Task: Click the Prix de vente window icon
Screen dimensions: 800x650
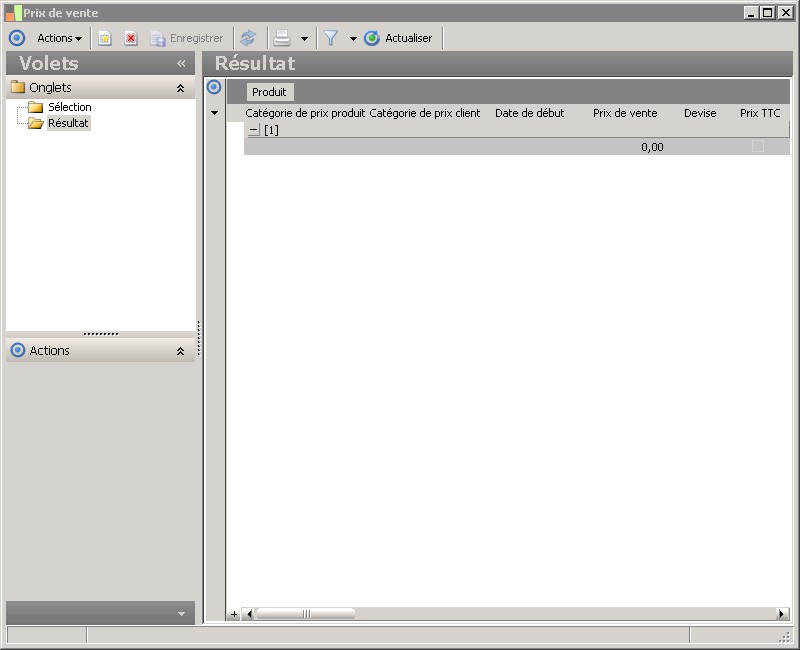Action: pos(14,13)
